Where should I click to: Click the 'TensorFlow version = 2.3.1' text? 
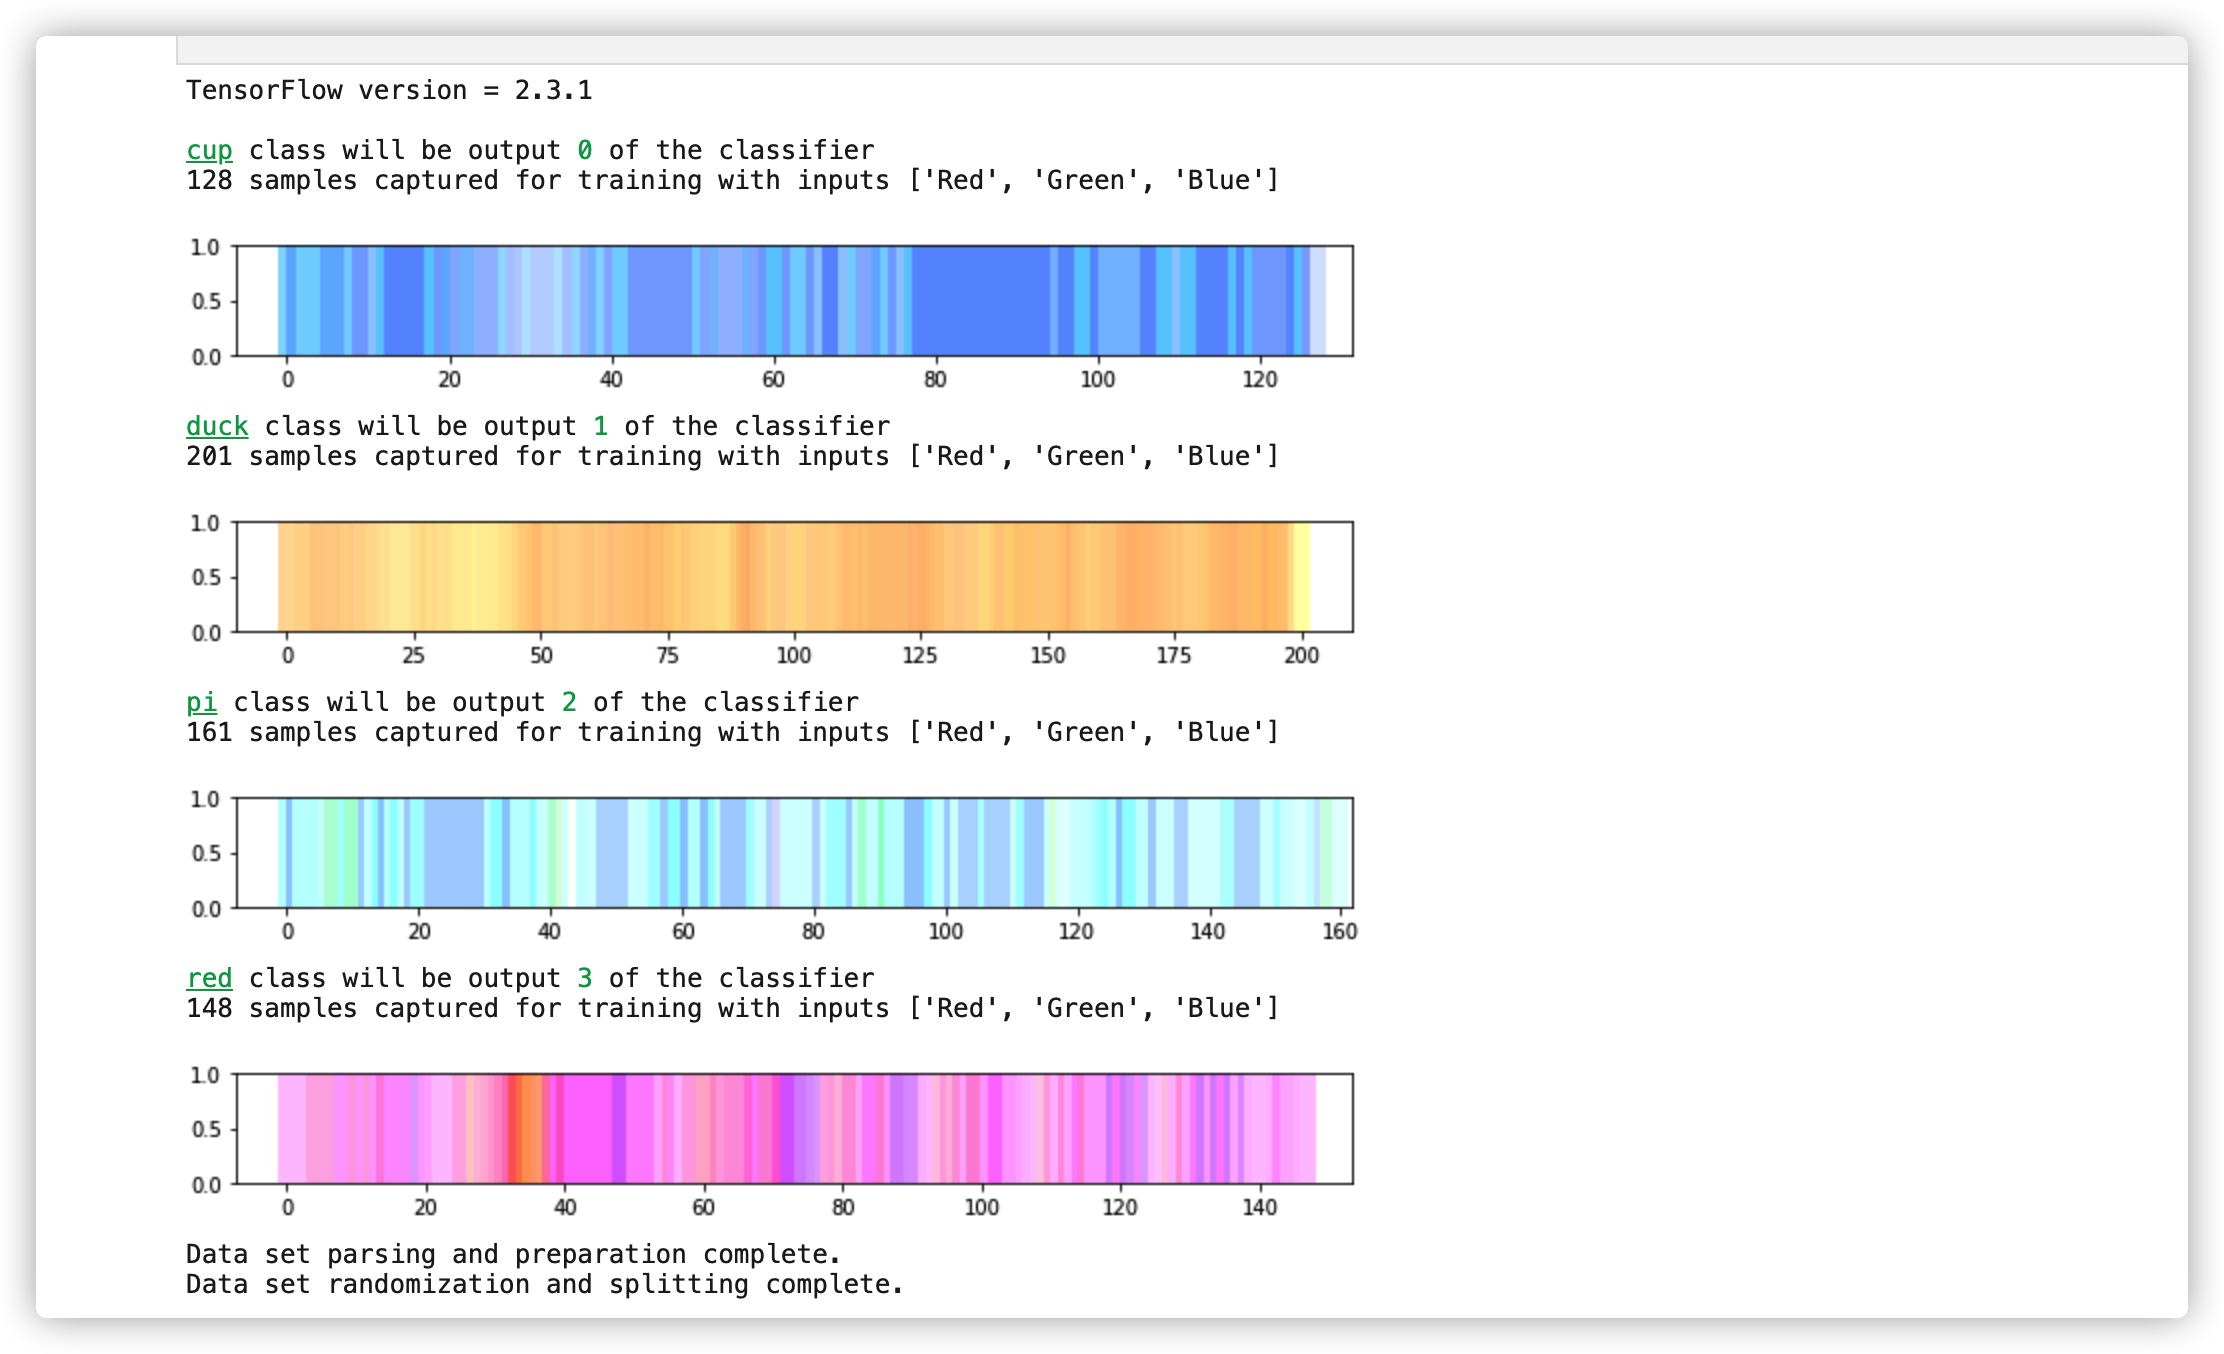coord(389,90)
